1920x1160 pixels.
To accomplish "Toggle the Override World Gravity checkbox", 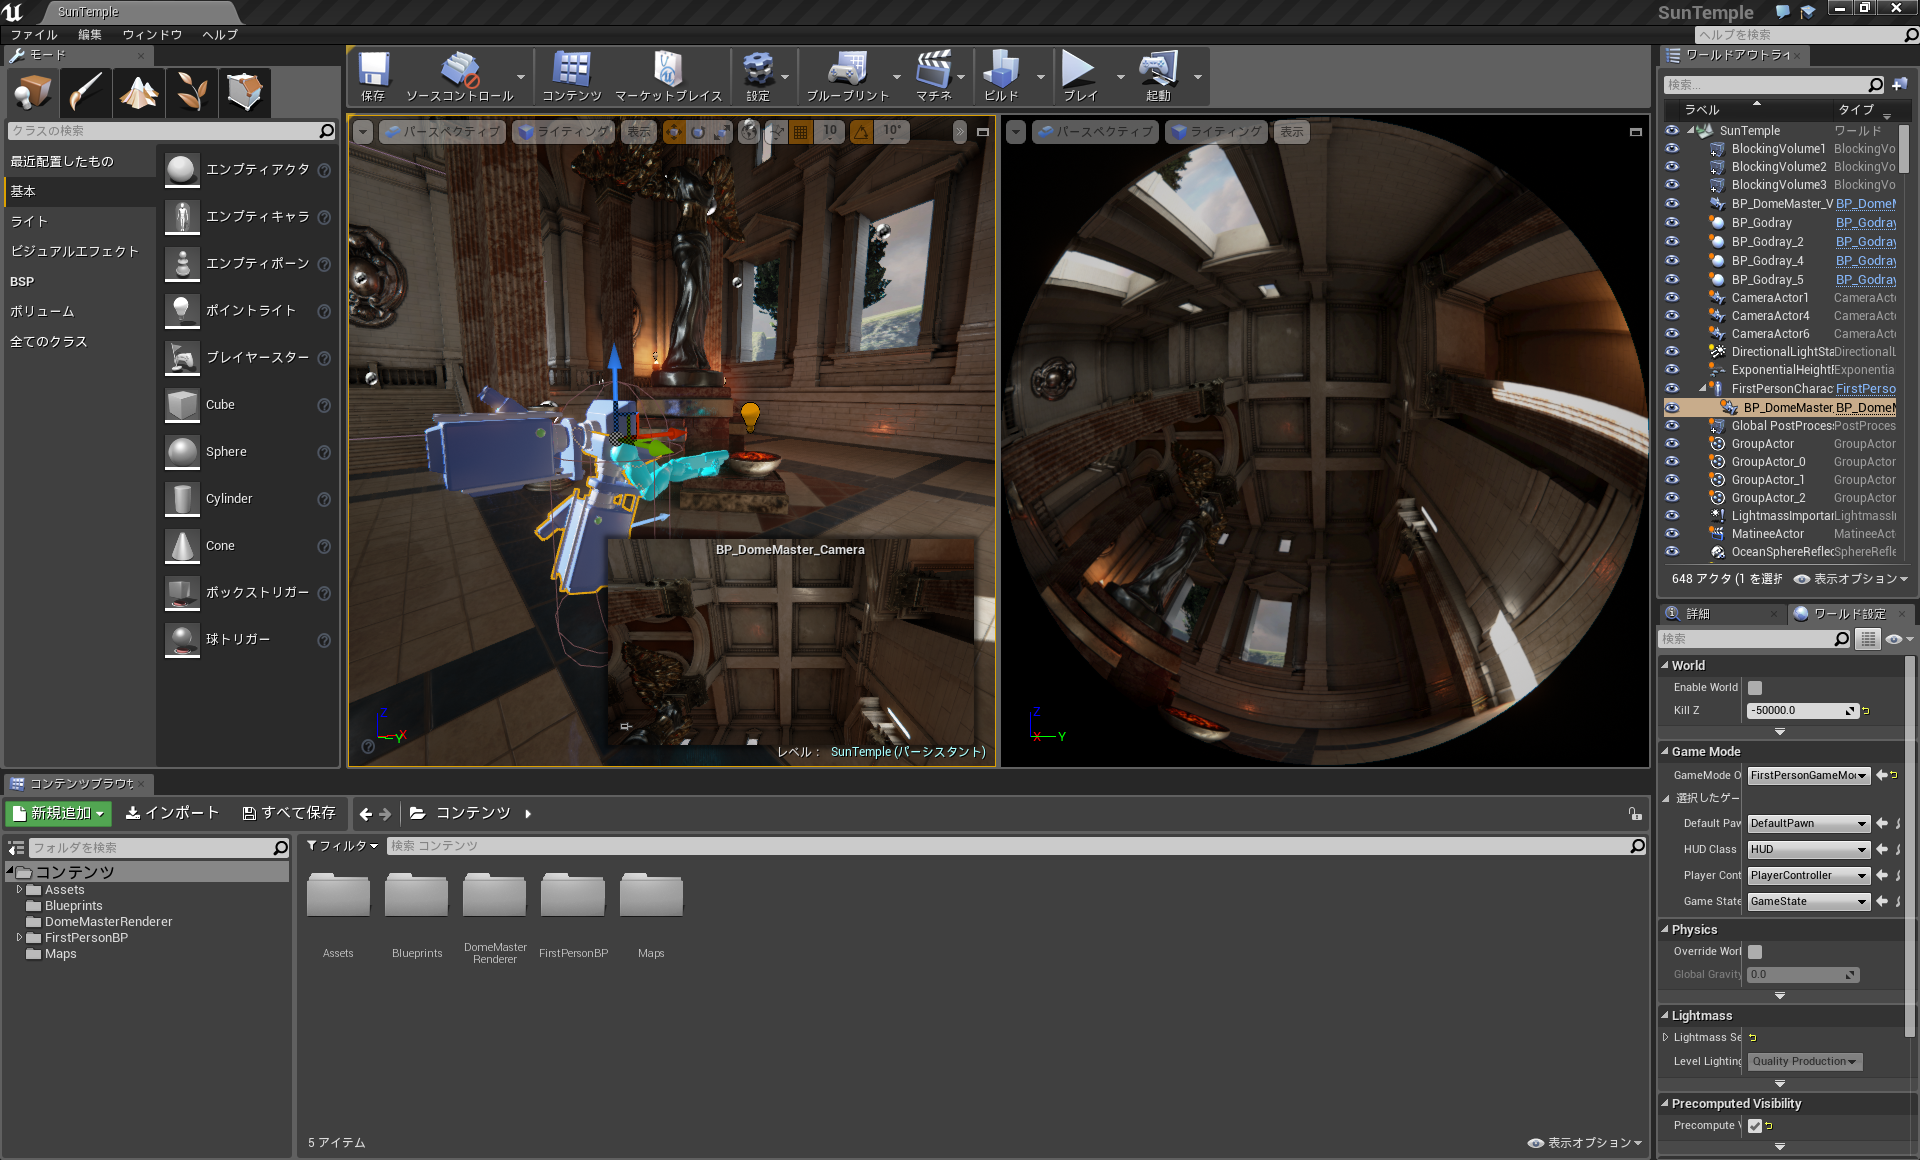I will (x=1755, y=952).
